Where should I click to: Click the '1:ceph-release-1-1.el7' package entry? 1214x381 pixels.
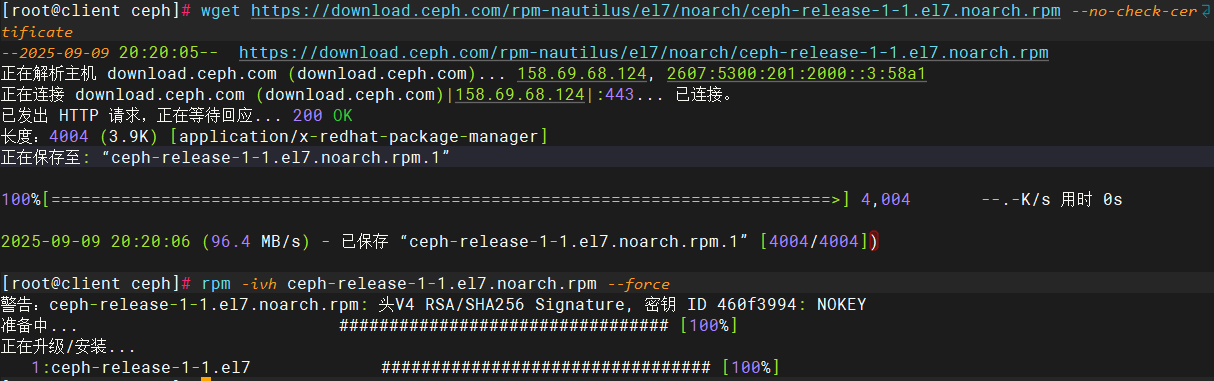pos(141,368)
